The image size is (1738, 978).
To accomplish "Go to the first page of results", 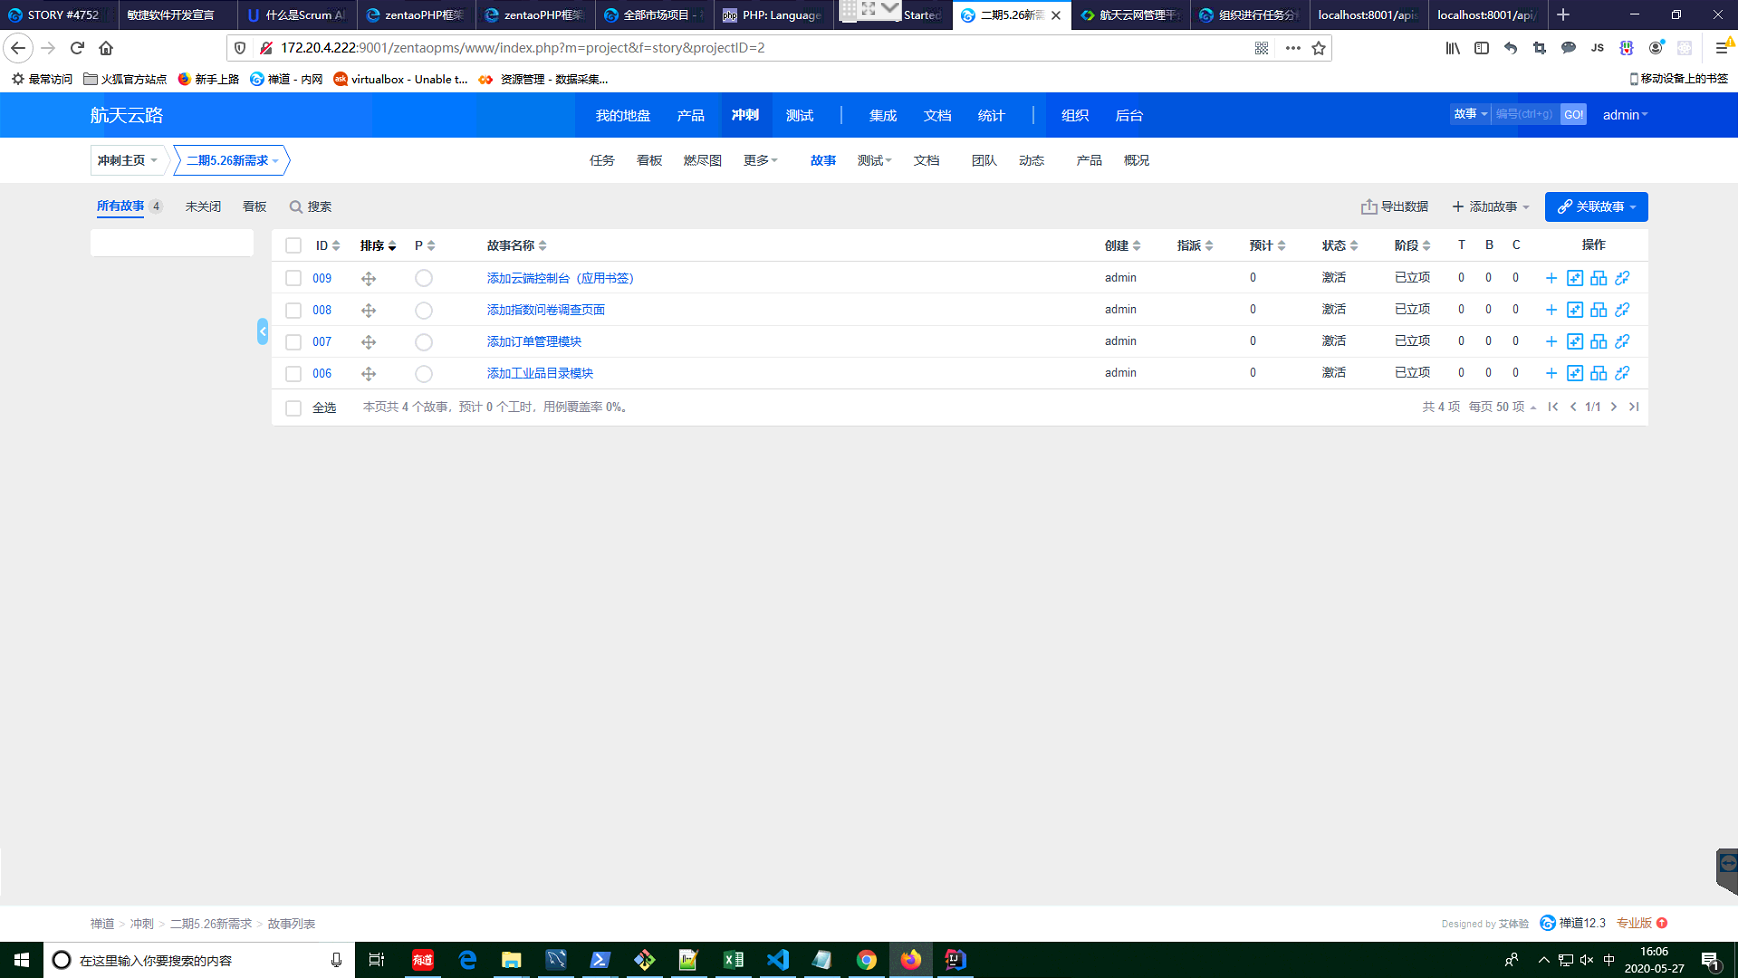I will tap(1553, 407).
